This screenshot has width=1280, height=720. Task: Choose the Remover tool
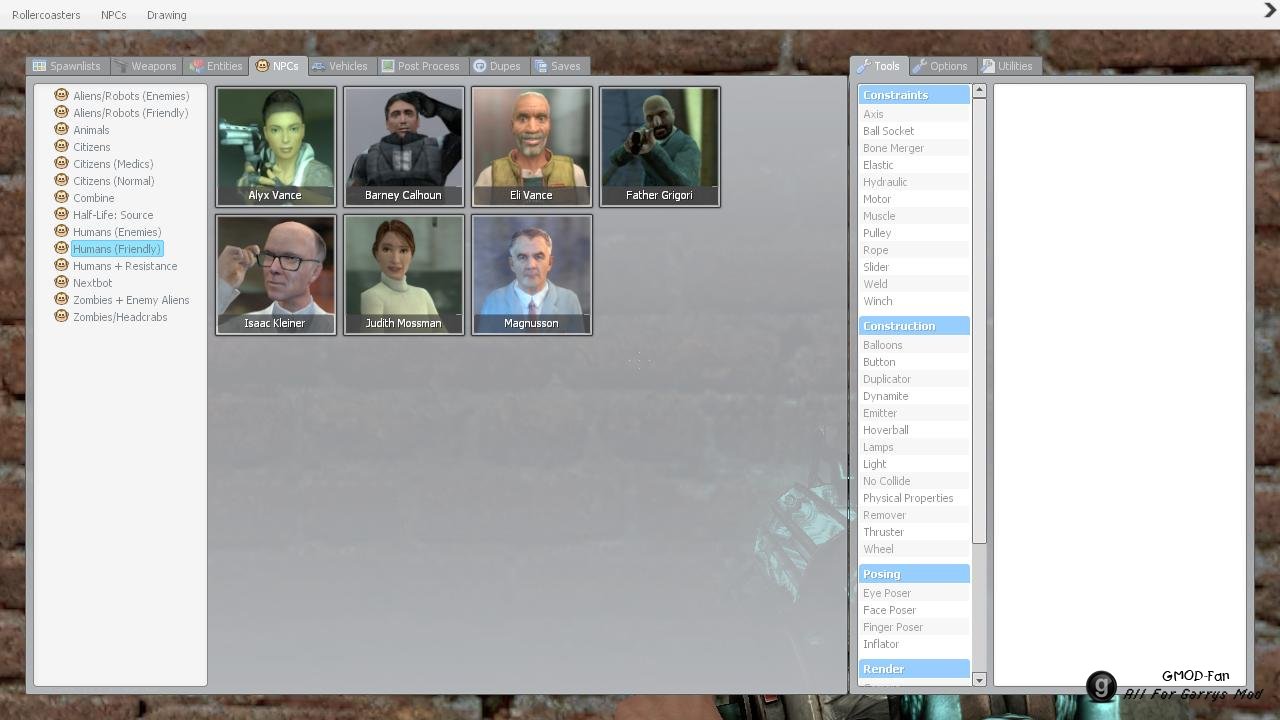point(914,515)
